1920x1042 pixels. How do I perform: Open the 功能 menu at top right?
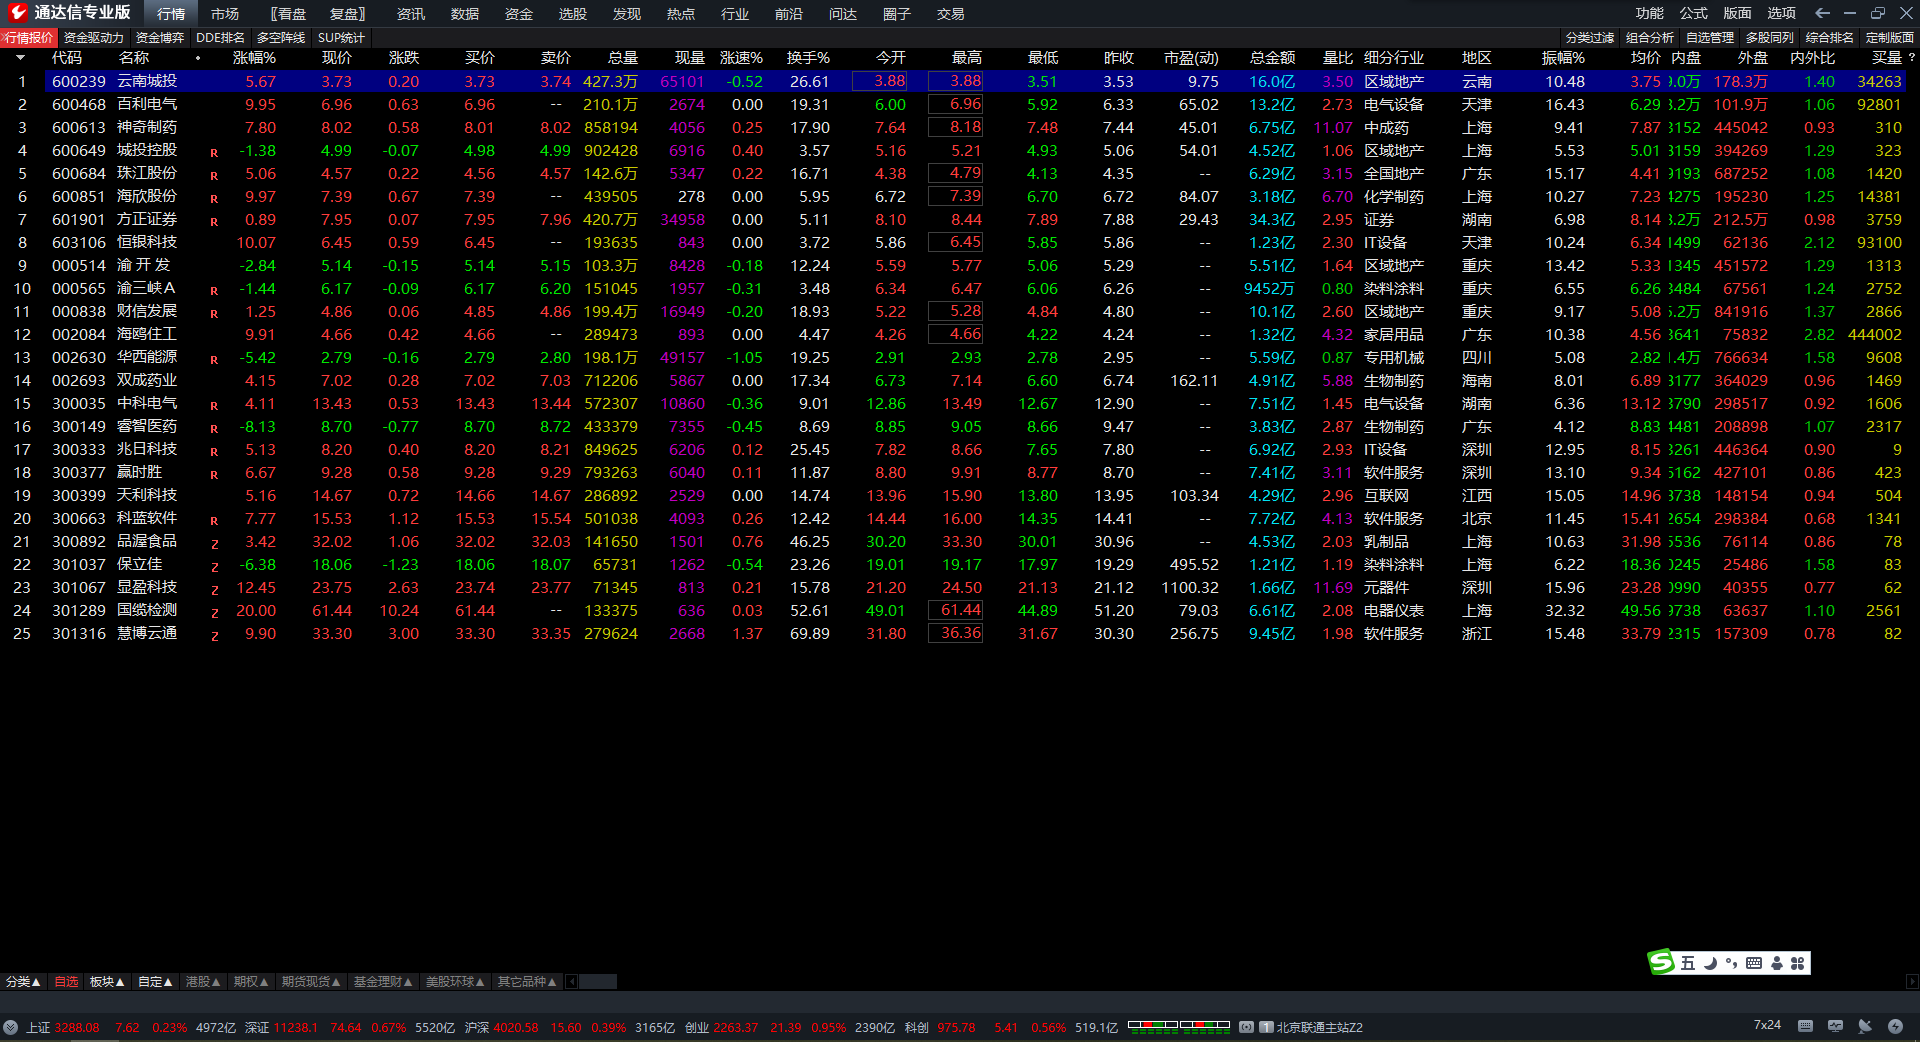[1650, 13]
